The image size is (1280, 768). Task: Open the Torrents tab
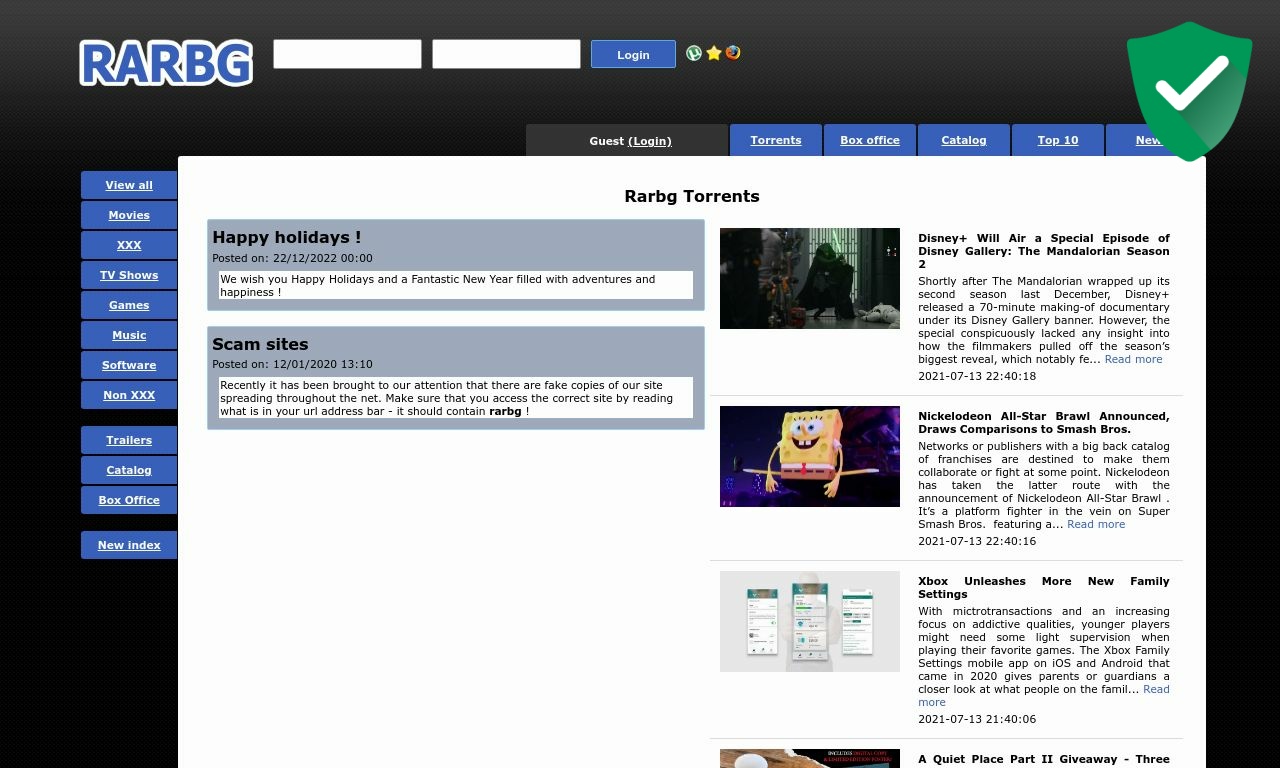776,140
